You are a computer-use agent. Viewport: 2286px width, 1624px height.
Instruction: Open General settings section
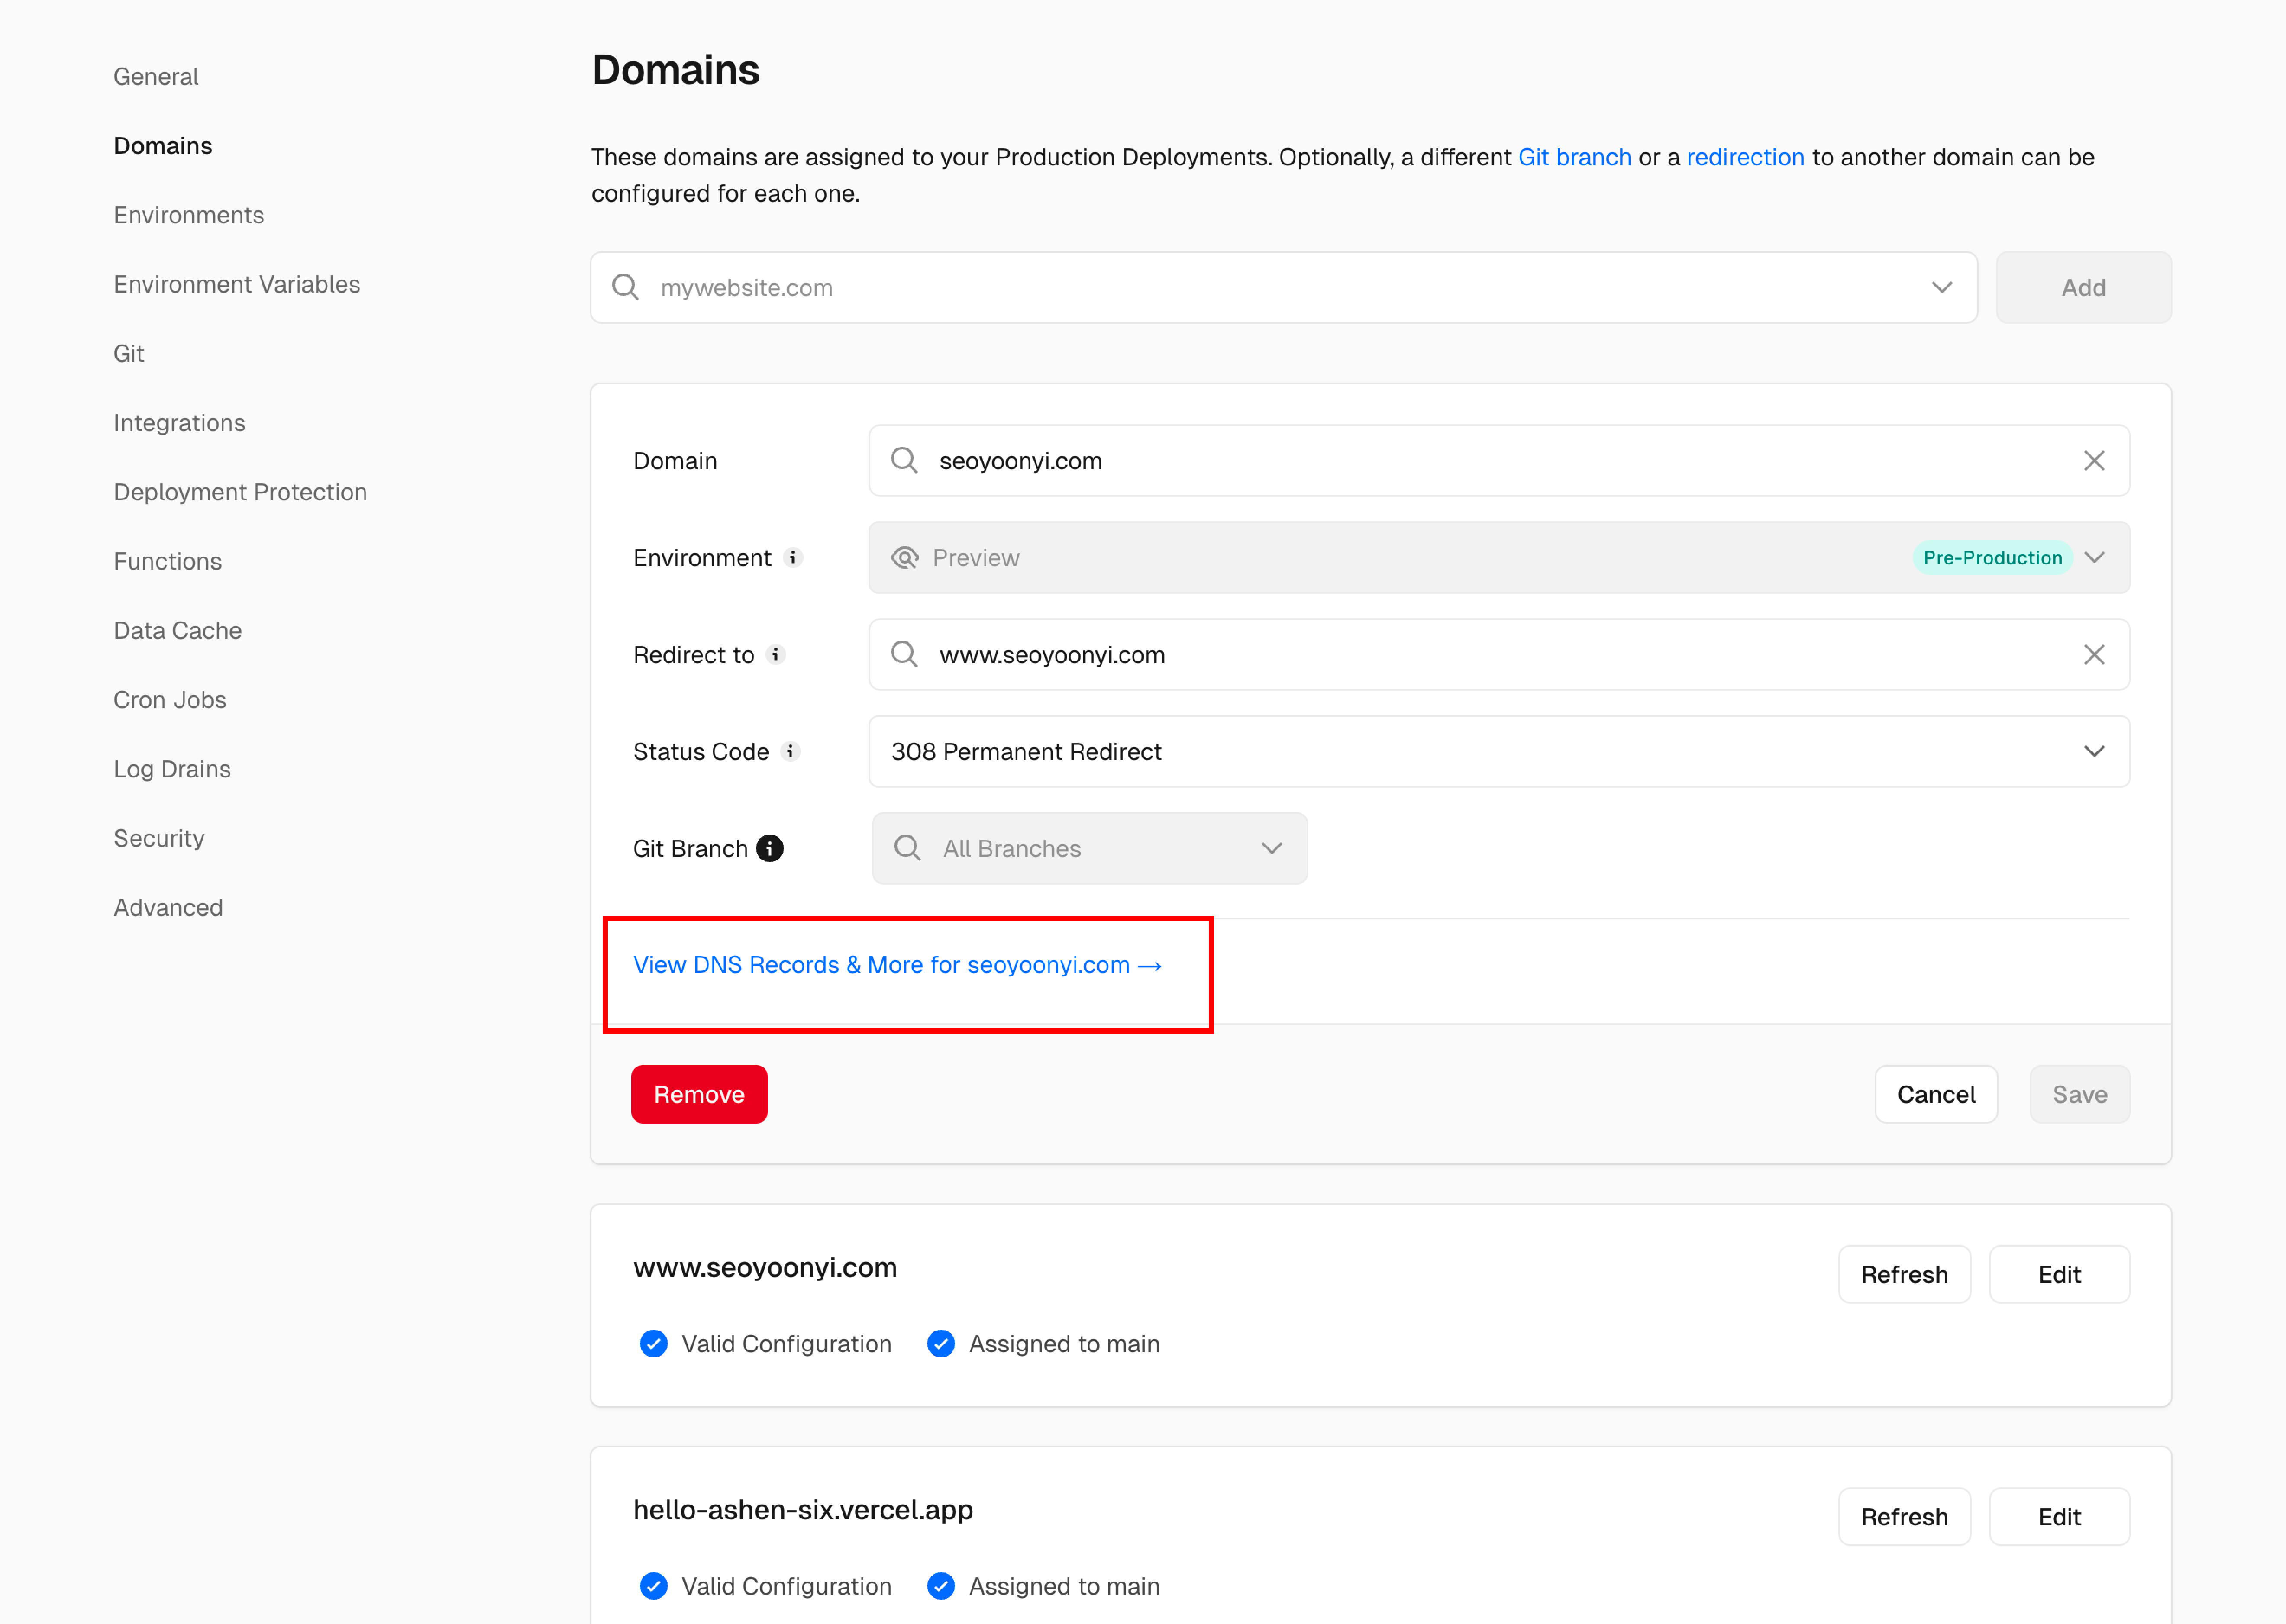point(156,76)
